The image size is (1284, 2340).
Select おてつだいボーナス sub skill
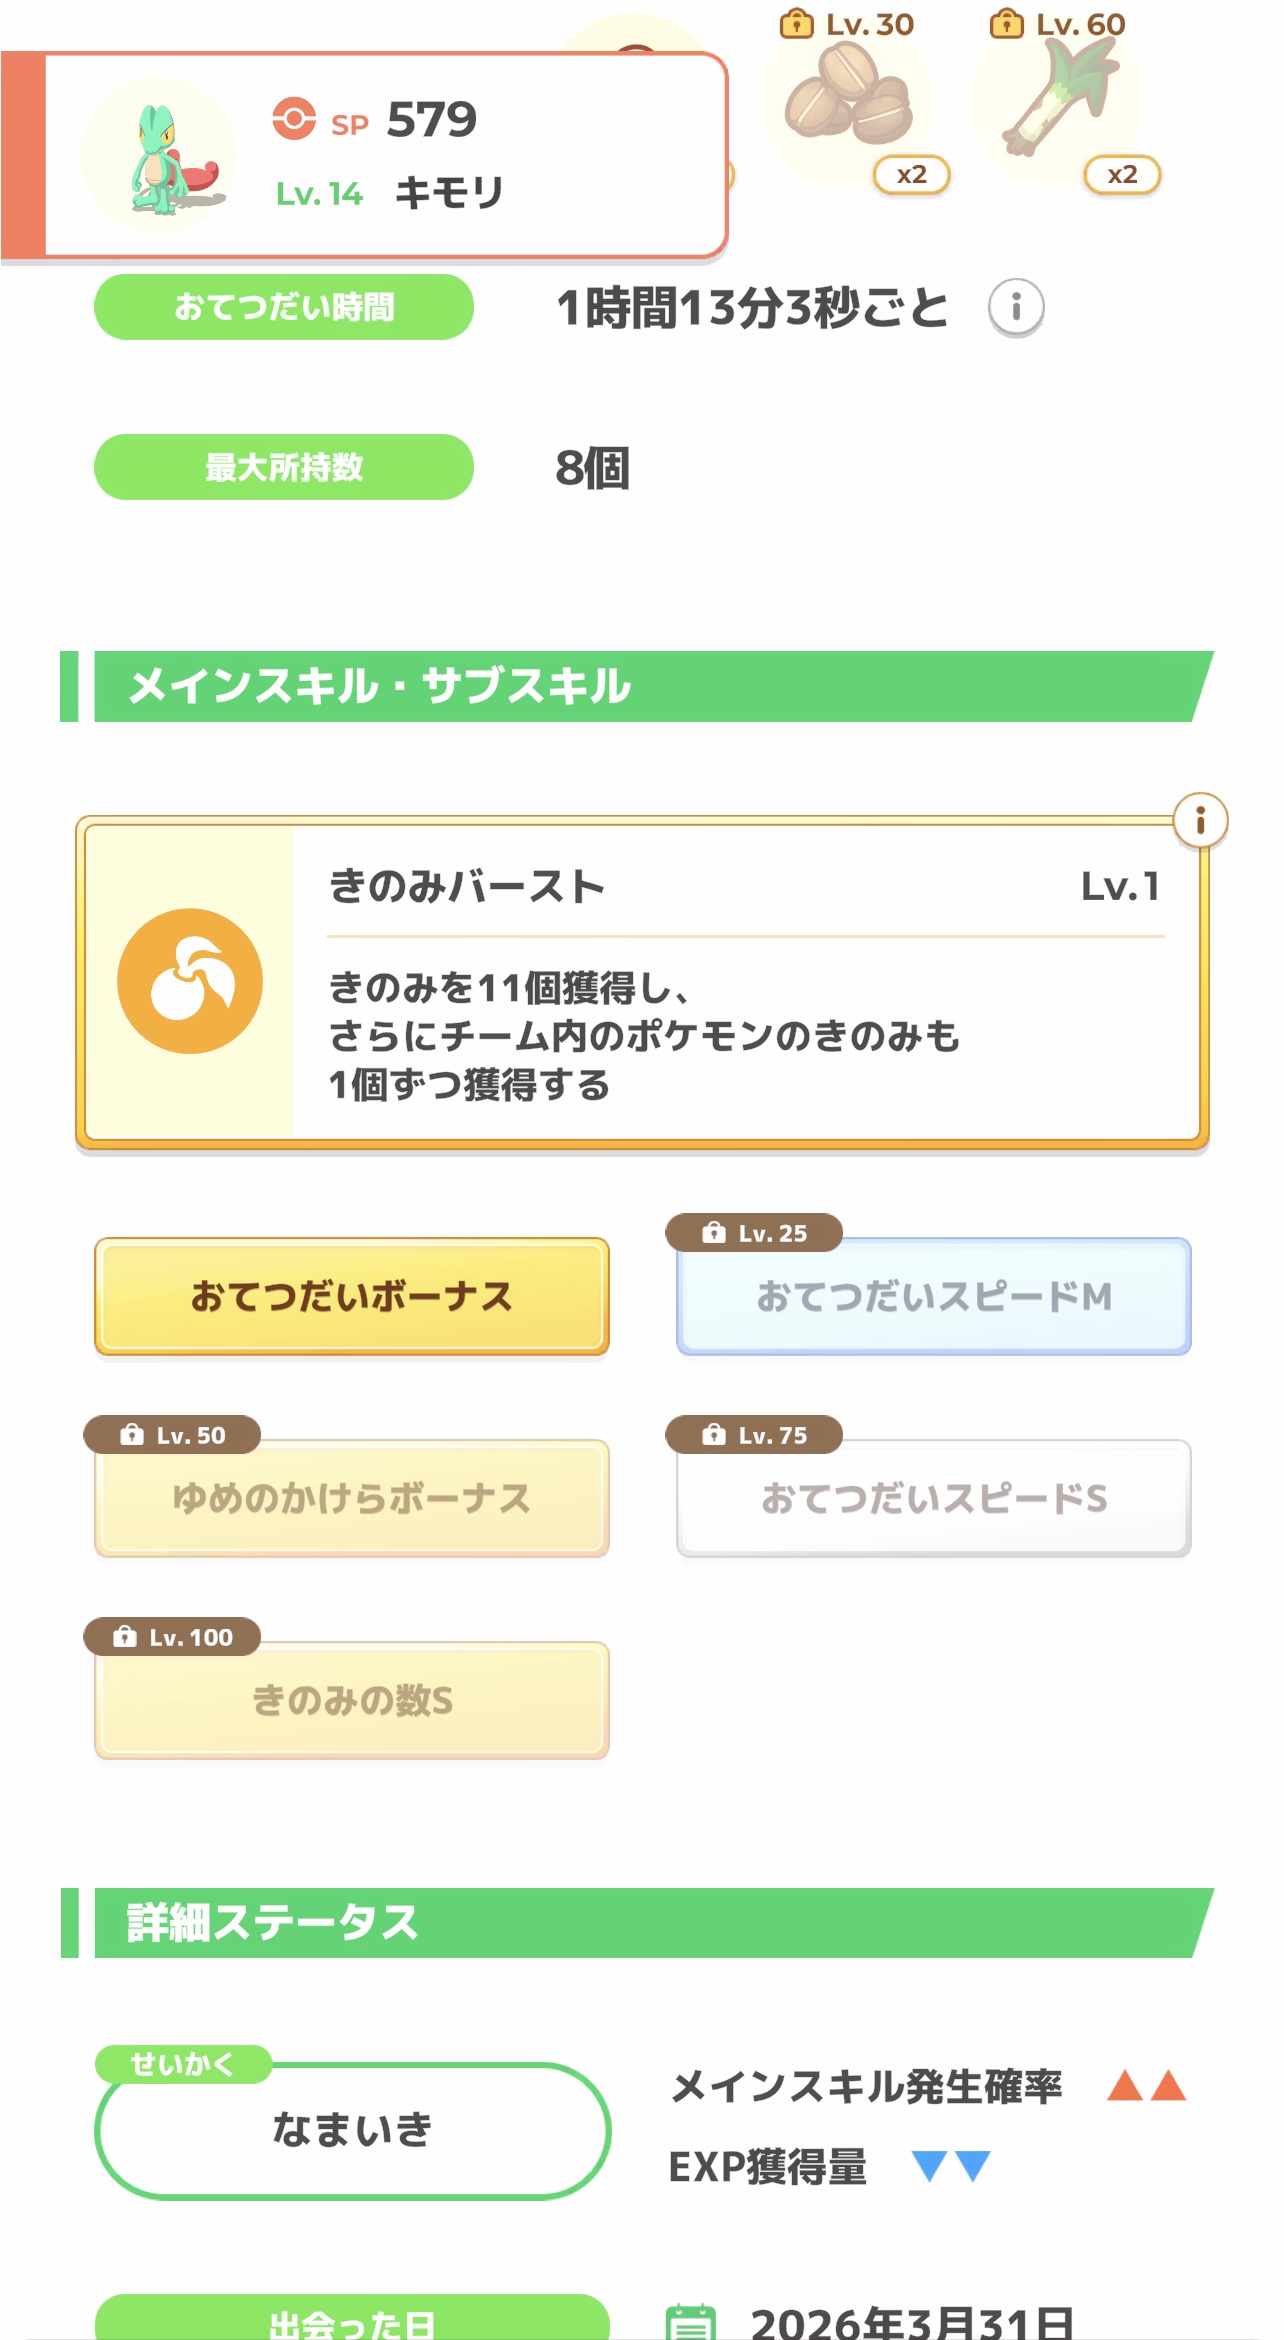coord(352,1297)
